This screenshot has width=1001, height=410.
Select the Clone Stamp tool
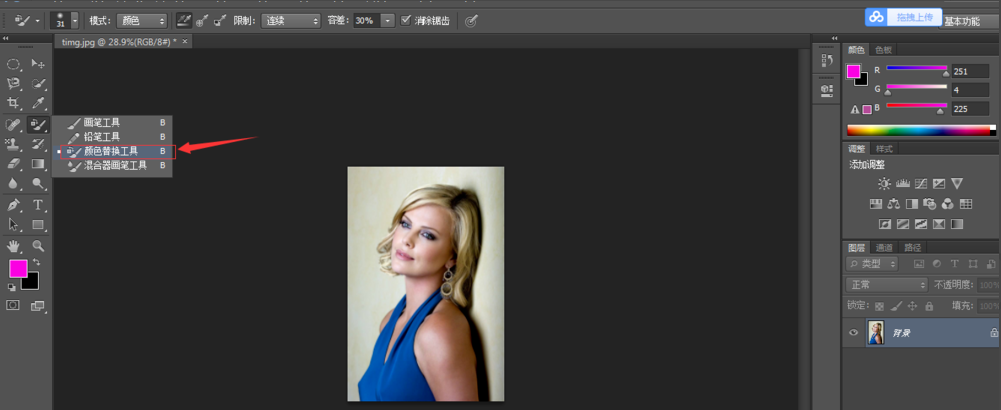tap(13, 144)
